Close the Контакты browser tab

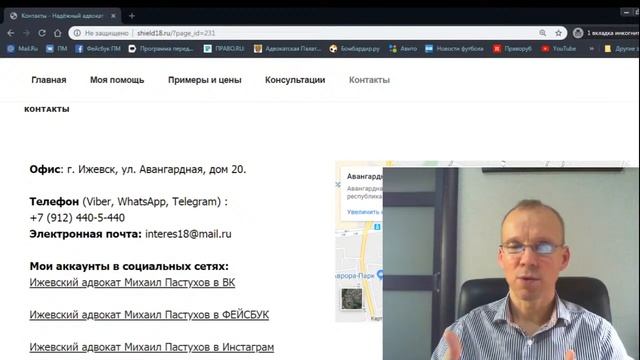(x=113, y=16)
